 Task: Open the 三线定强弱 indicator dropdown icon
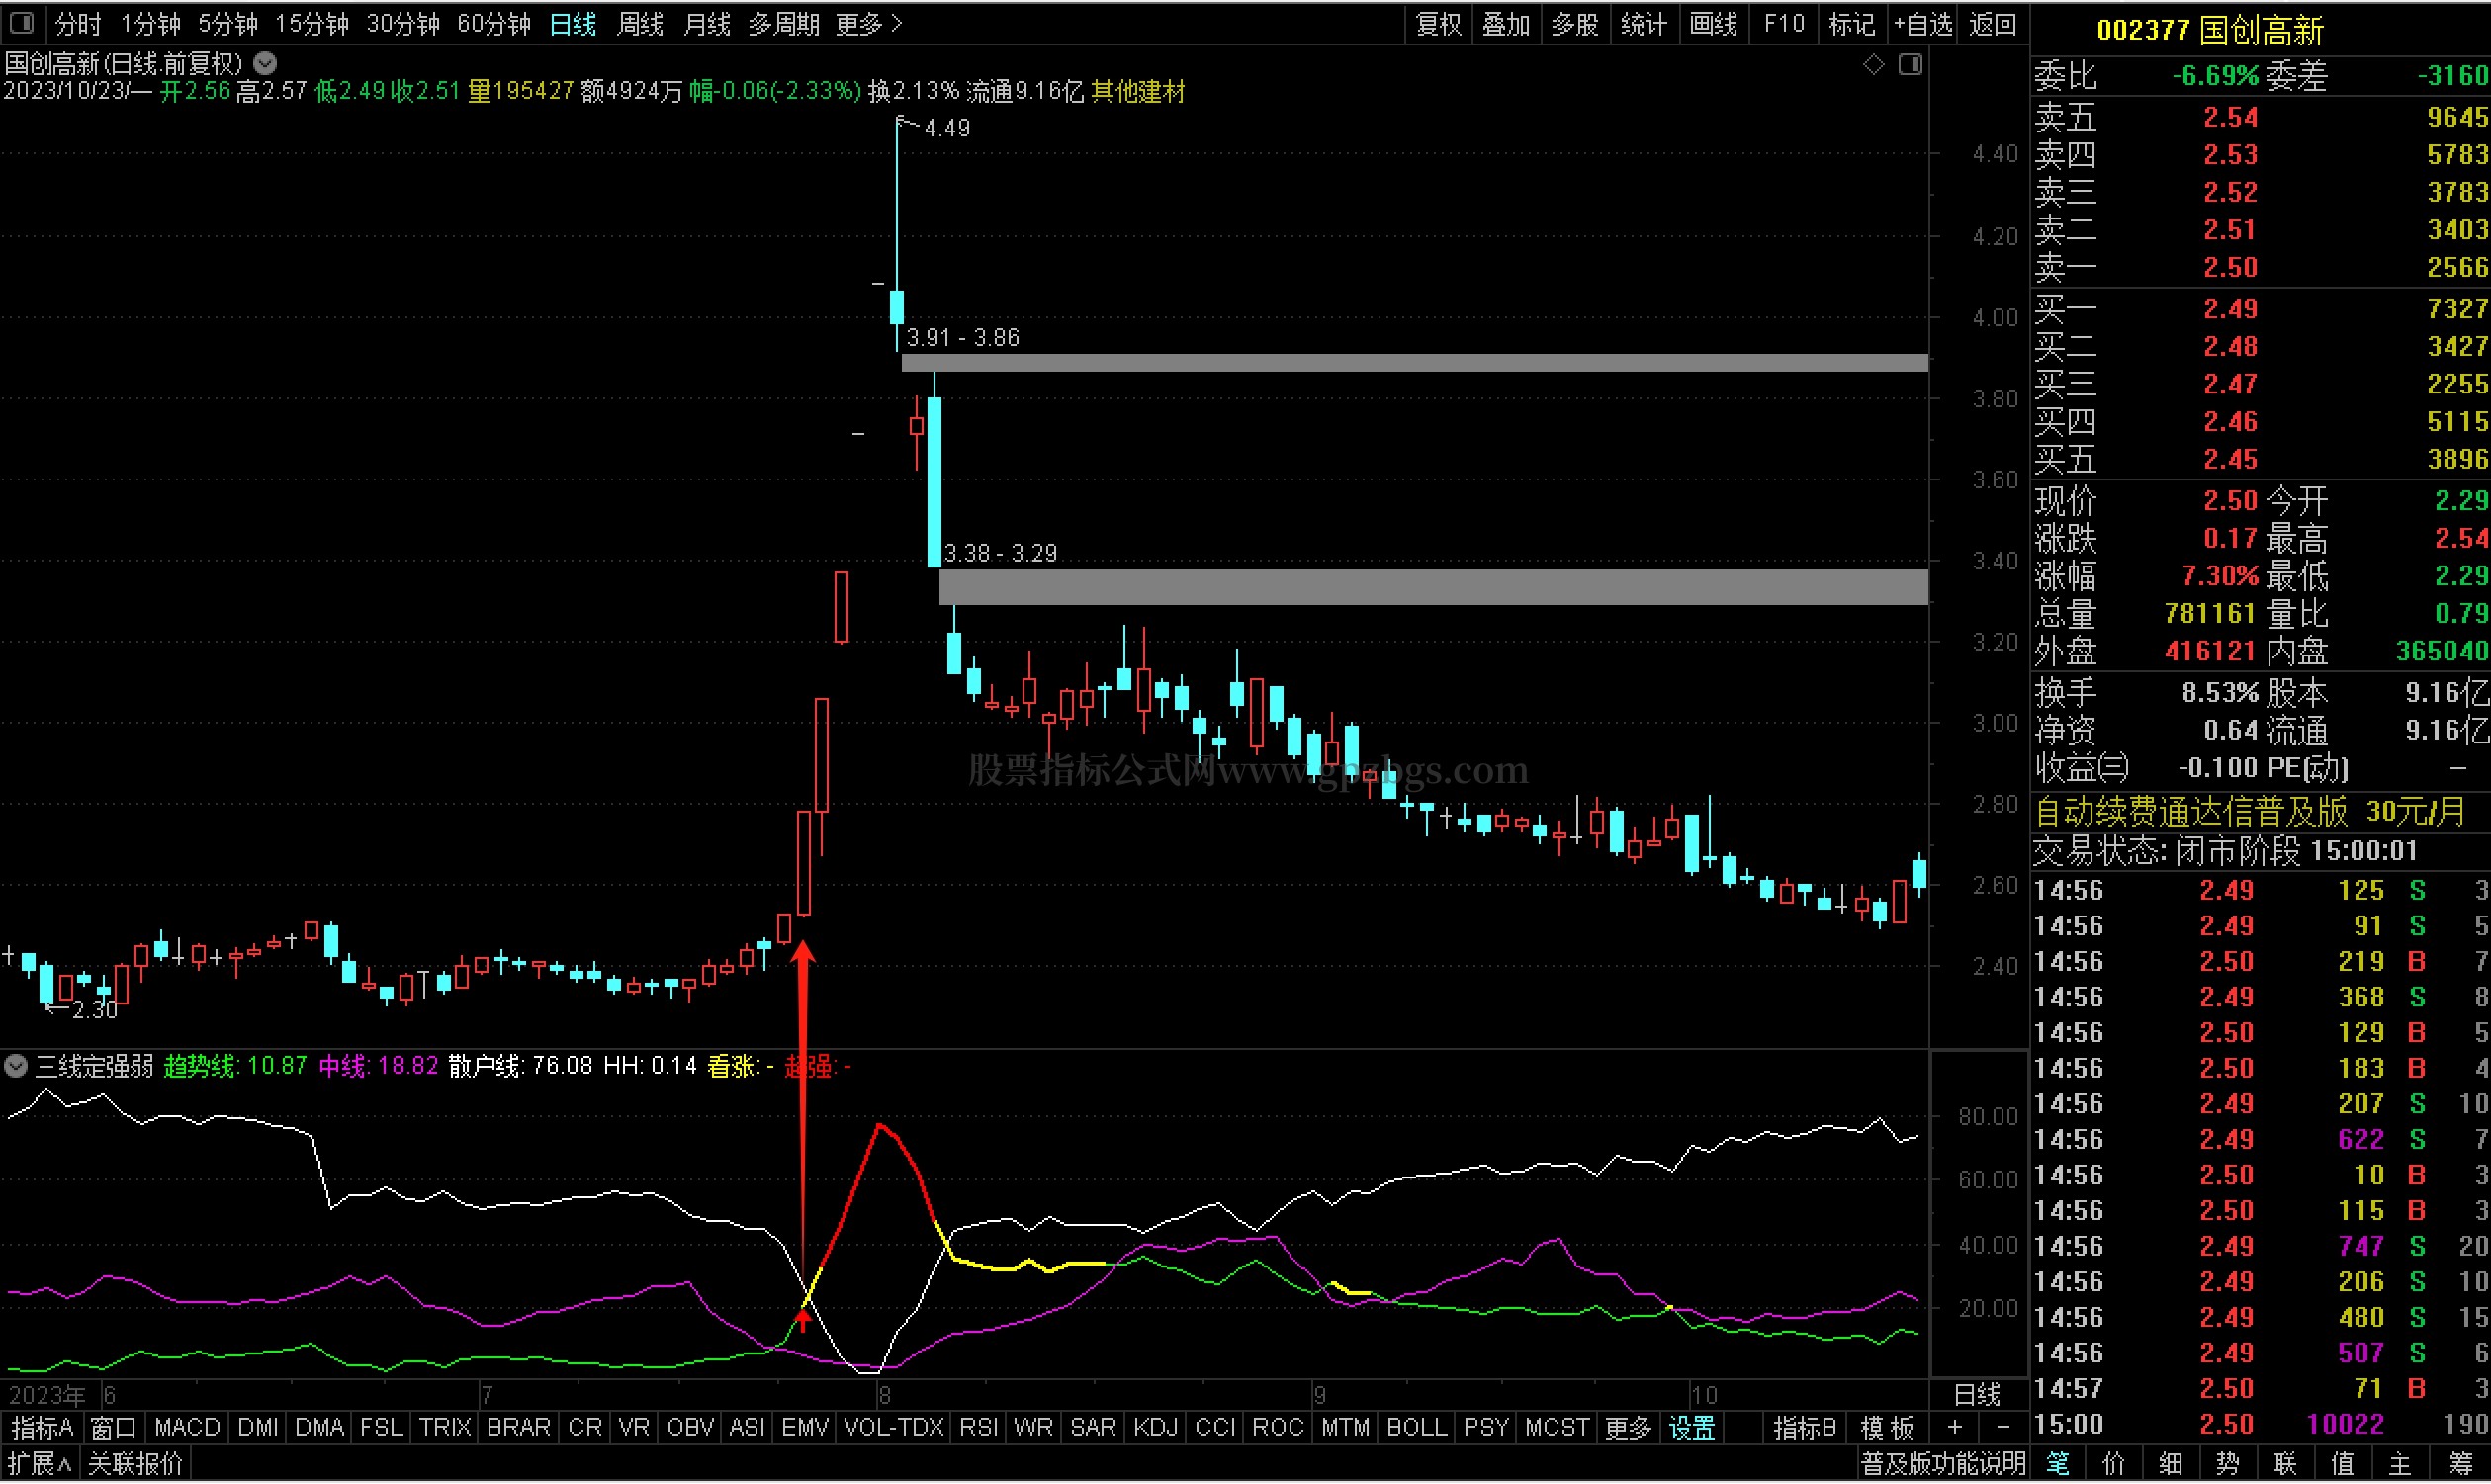click(16, 1067)
